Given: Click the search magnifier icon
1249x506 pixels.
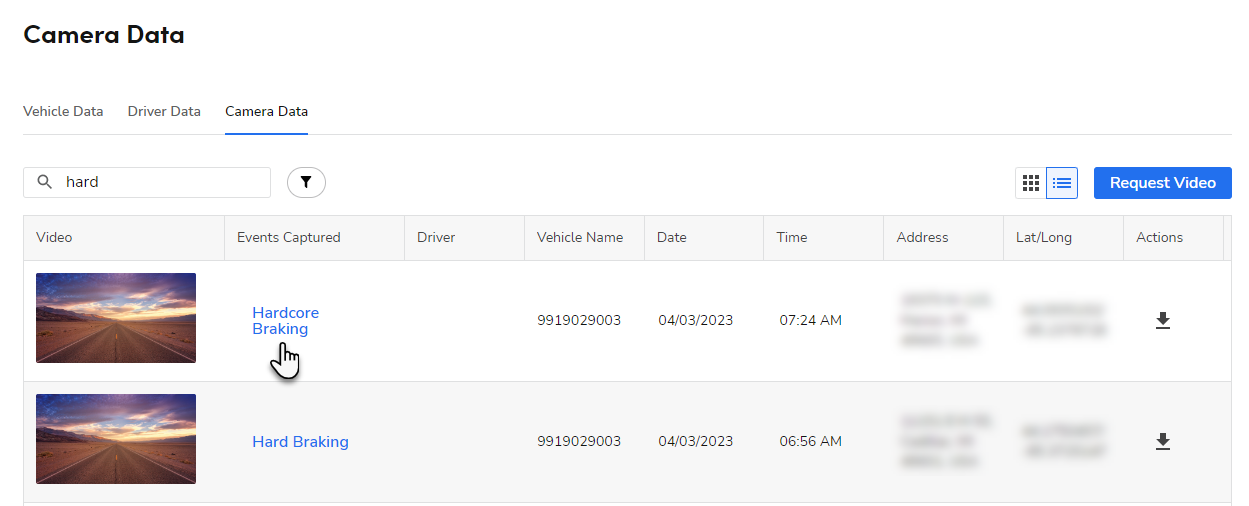Looking at the screenshot, I should tap(44, 182).
